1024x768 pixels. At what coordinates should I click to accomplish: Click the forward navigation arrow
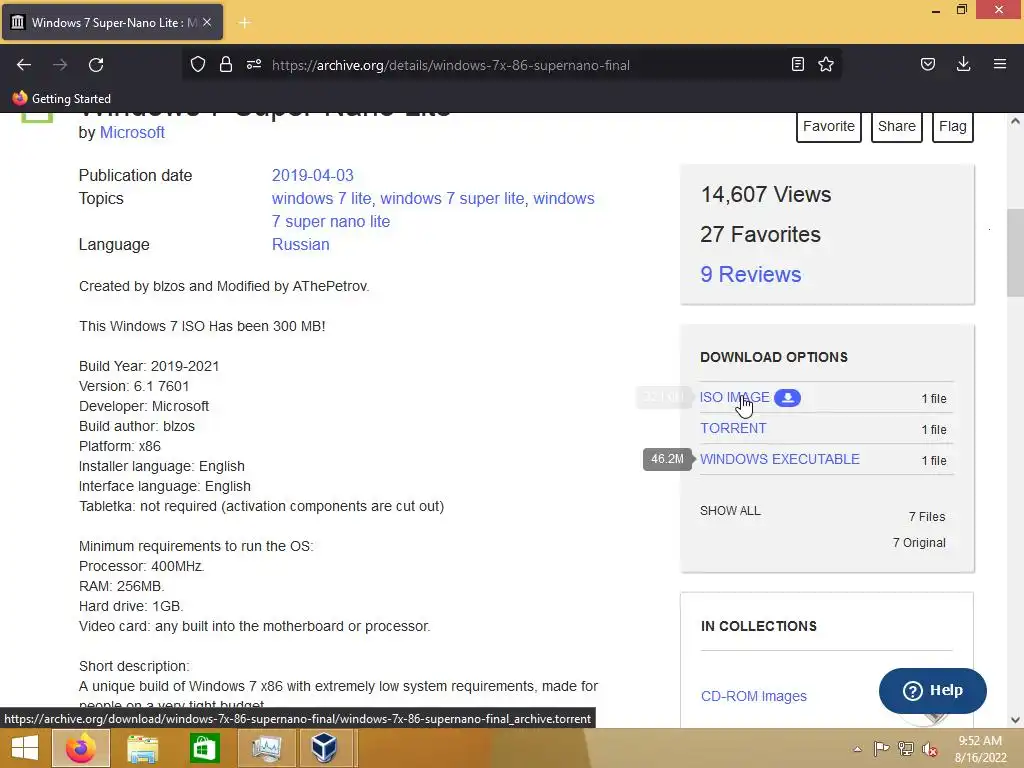click(60, 65)
